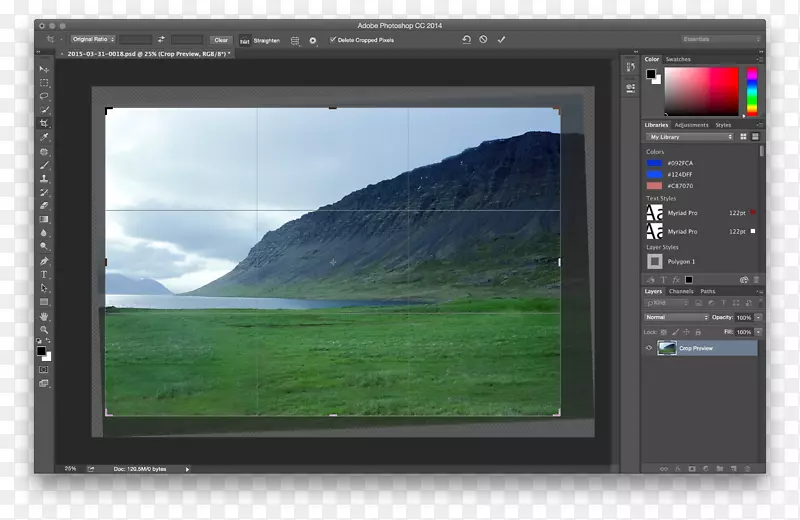Image resolution: width=800 pixels, height=520 pixels.
Task: Select the Move tool
Action: (44, 70)
